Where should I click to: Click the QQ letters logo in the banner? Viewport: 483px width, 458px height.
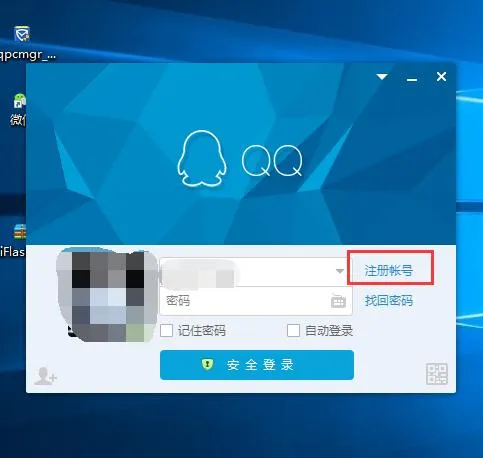click(x=272, y=161)
